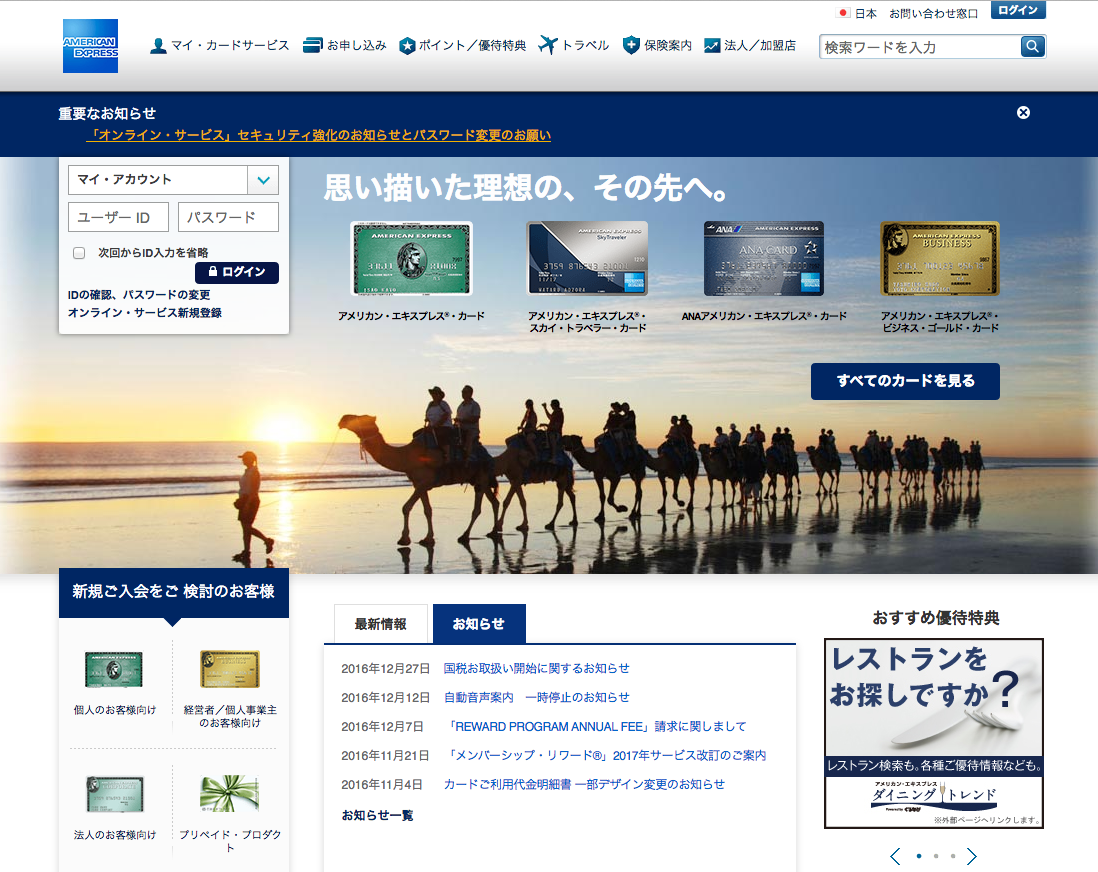
Task: Open 個人のお客様向け card option
Action: coord(115,683)
